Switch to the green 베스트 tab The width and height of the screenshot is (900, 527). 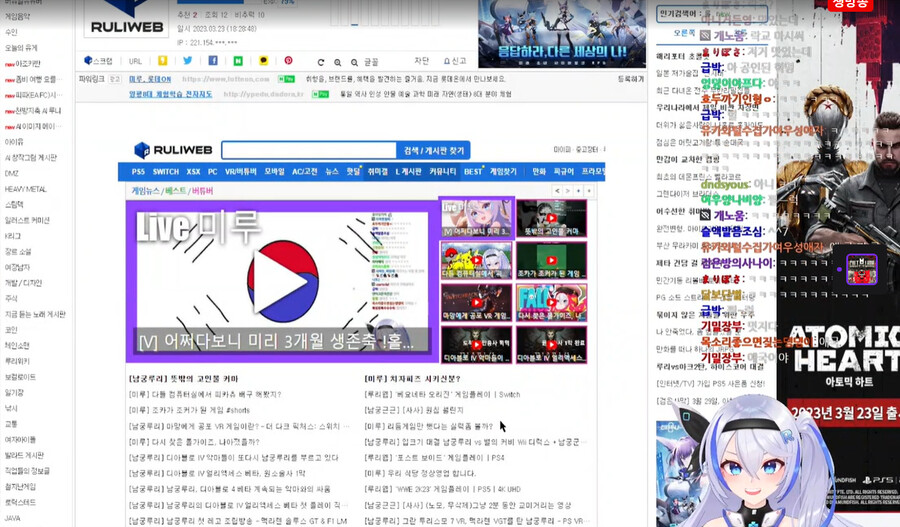[x=176, y=191]
